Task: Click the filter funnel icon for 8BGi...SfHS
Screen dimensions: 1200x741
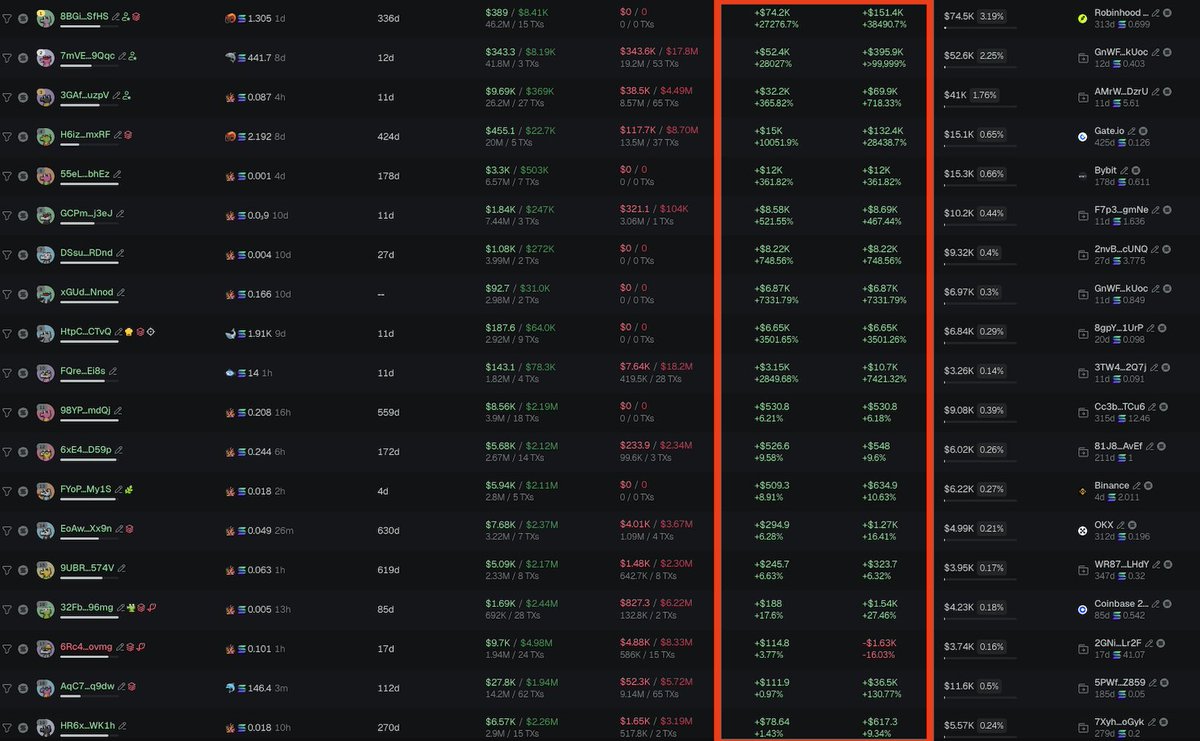Action: click(x=7, y=18)
